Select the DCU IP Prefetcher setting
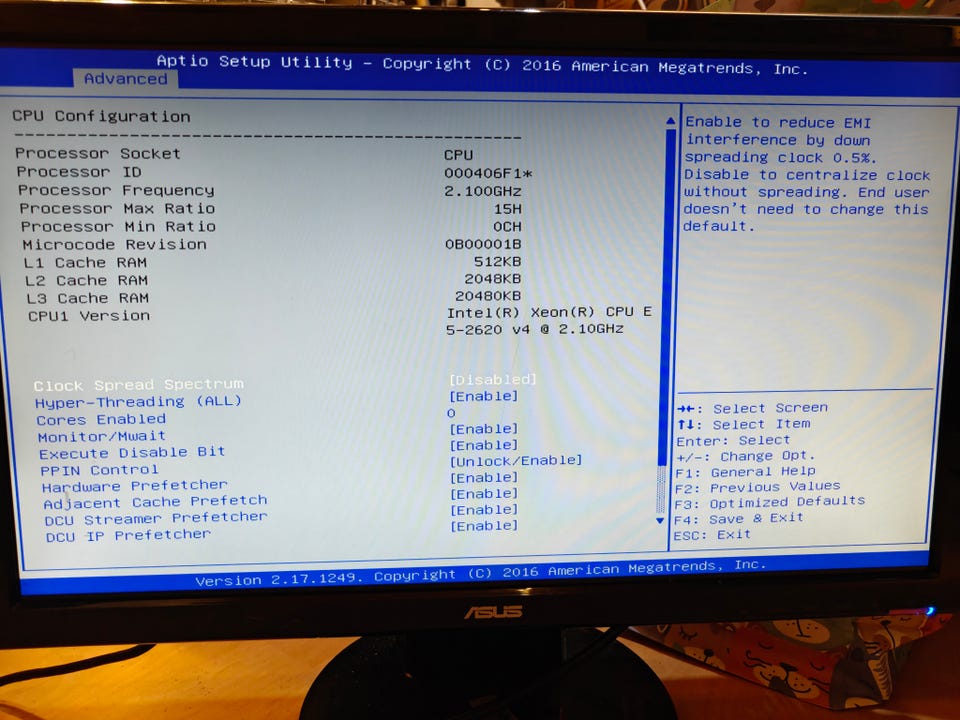The width and height of the screenshot is (960, 720). click(129, 536)
